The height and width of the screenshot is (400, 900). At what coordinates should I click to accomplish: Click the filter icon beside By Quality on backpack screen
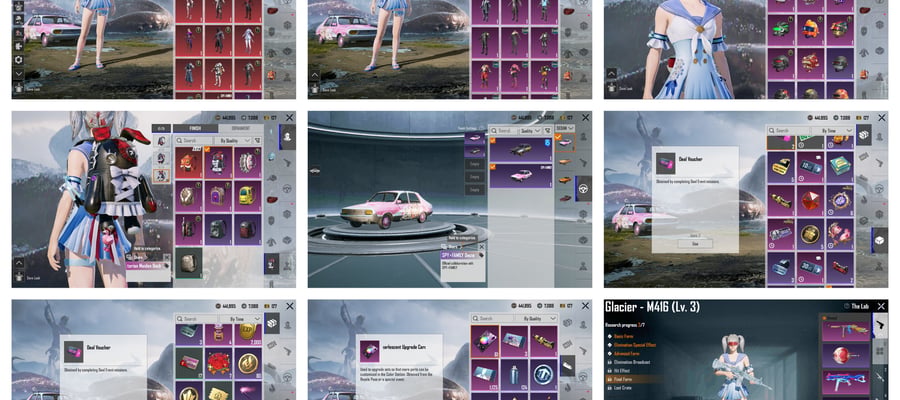coord(257,140)
